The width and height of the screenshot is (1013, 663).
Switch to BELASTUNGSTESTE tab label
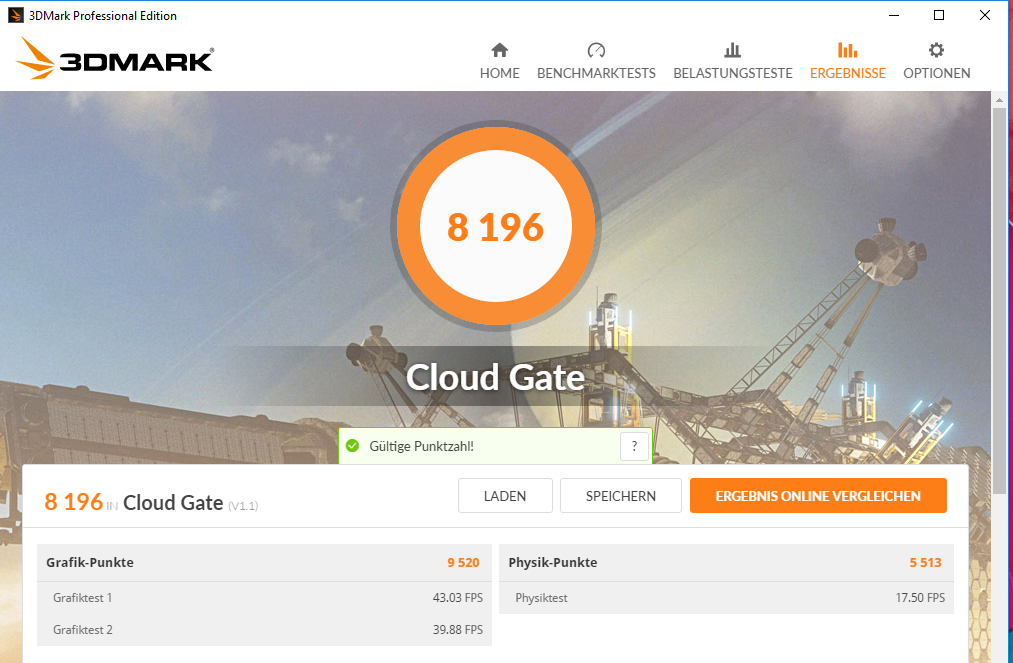click(733, 73)
